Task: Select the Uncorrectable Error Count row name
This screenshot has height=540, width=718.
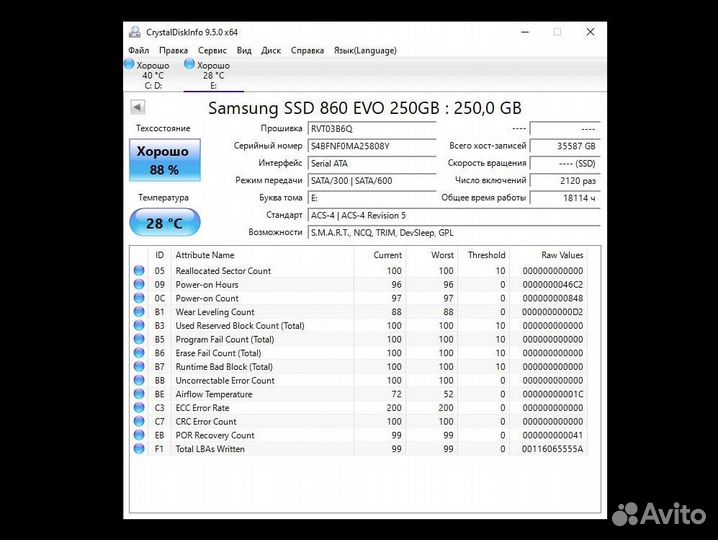Action: click(225, 381)
